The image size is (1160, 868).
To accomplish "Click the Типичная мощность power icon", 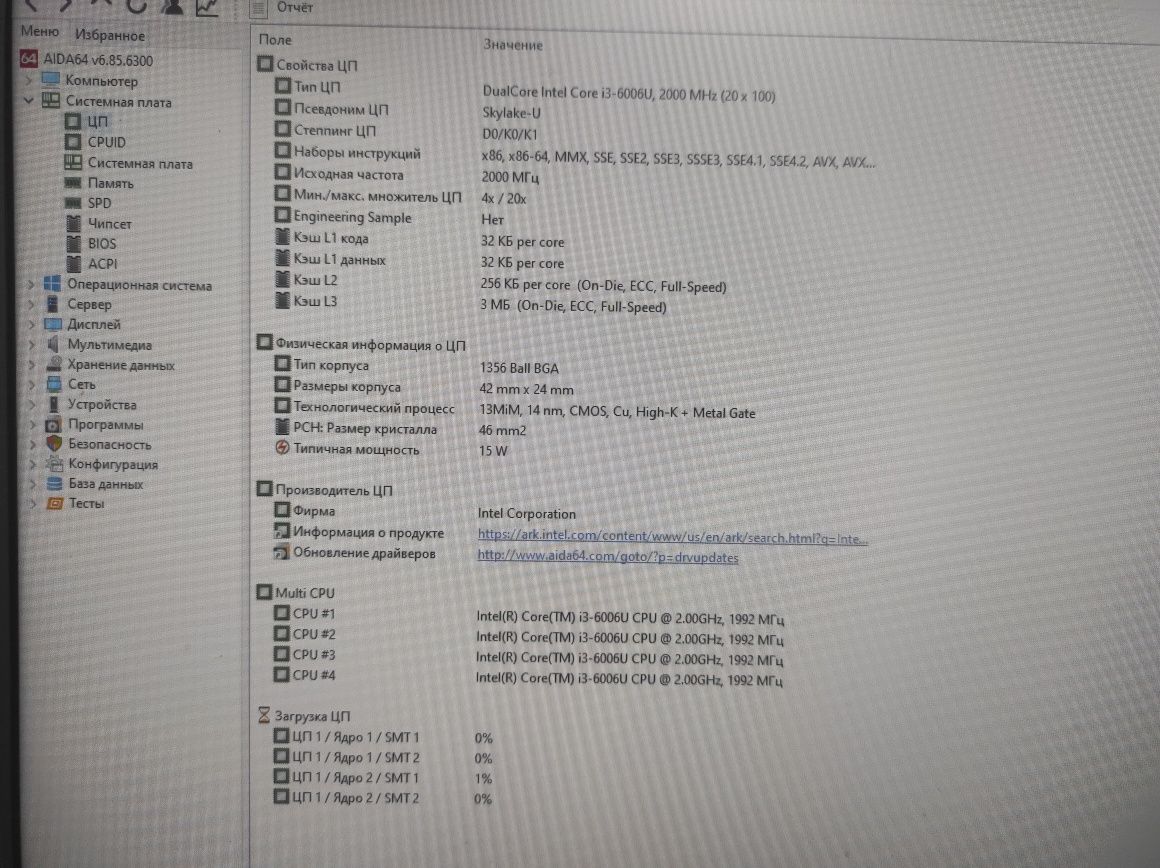I will tap(282, 447).
